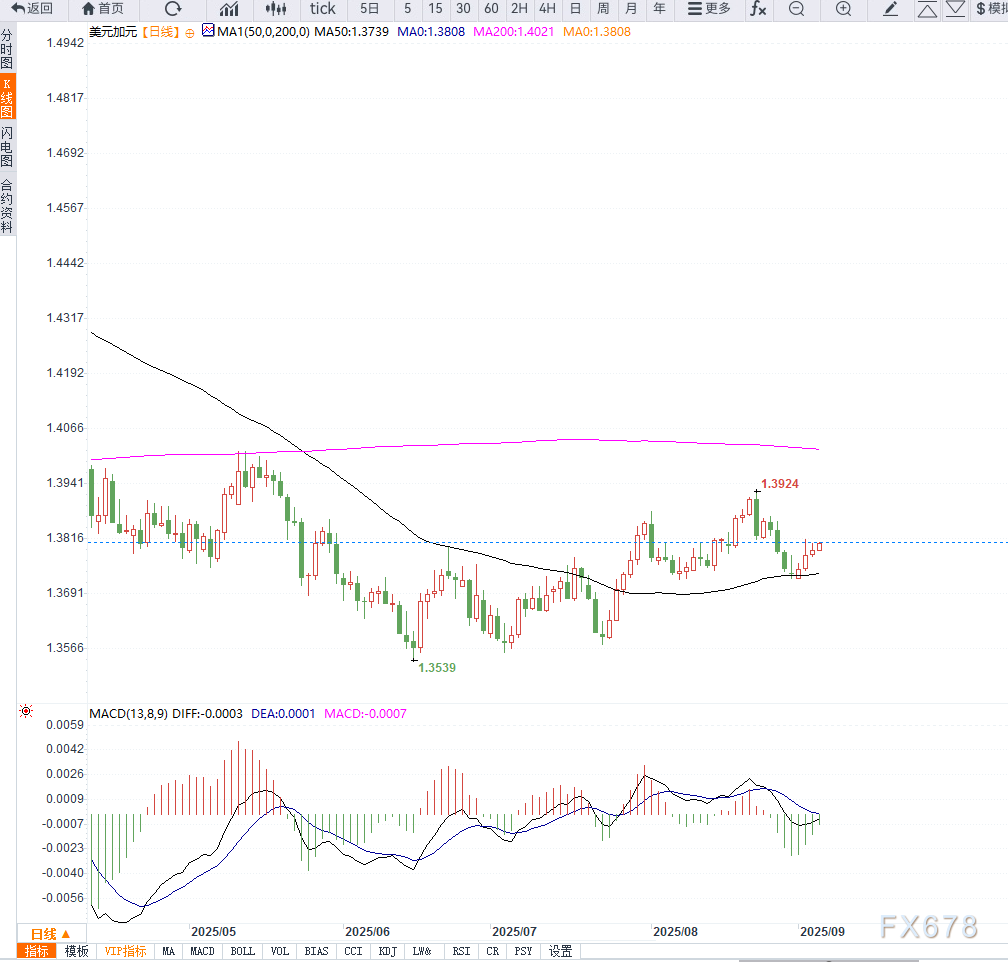The image size is (1008, 962).
Task: Select the BOLL indicator tab
Action: tap(242, 951)
